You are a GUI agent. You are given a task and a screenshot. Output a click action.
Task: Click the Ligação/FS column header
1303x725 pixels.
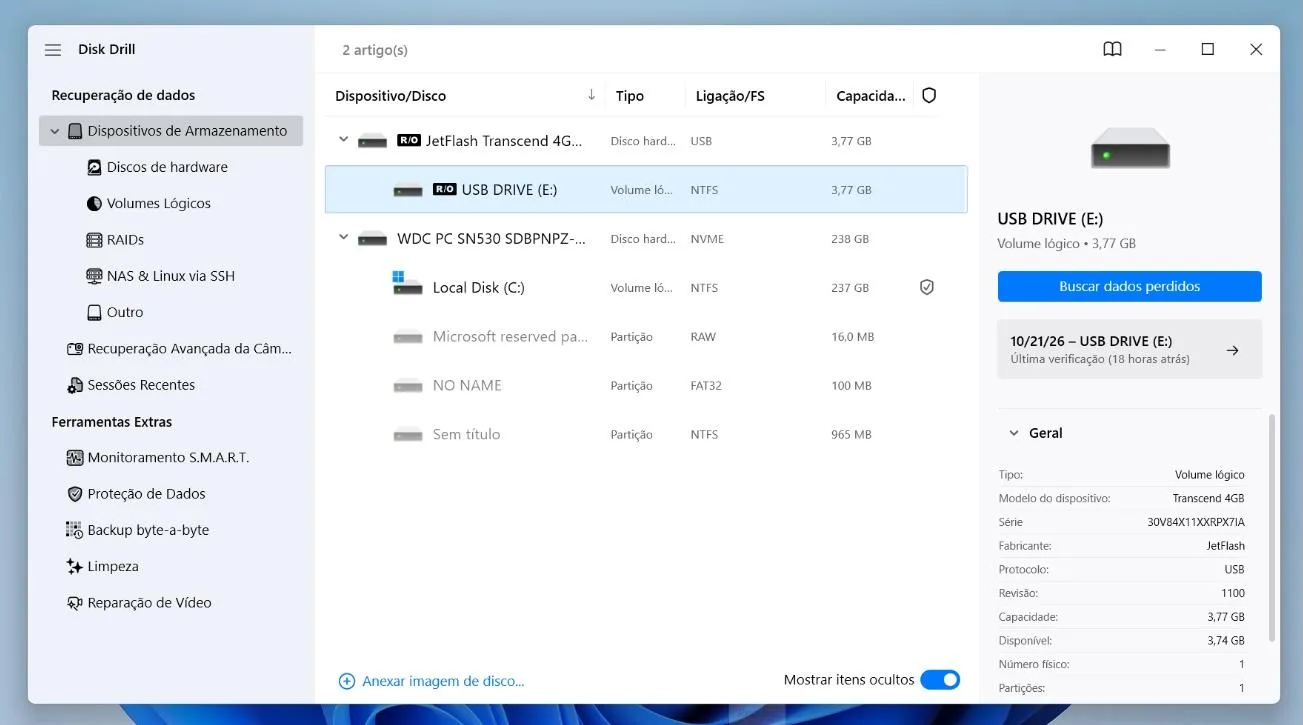click(730, 96)
